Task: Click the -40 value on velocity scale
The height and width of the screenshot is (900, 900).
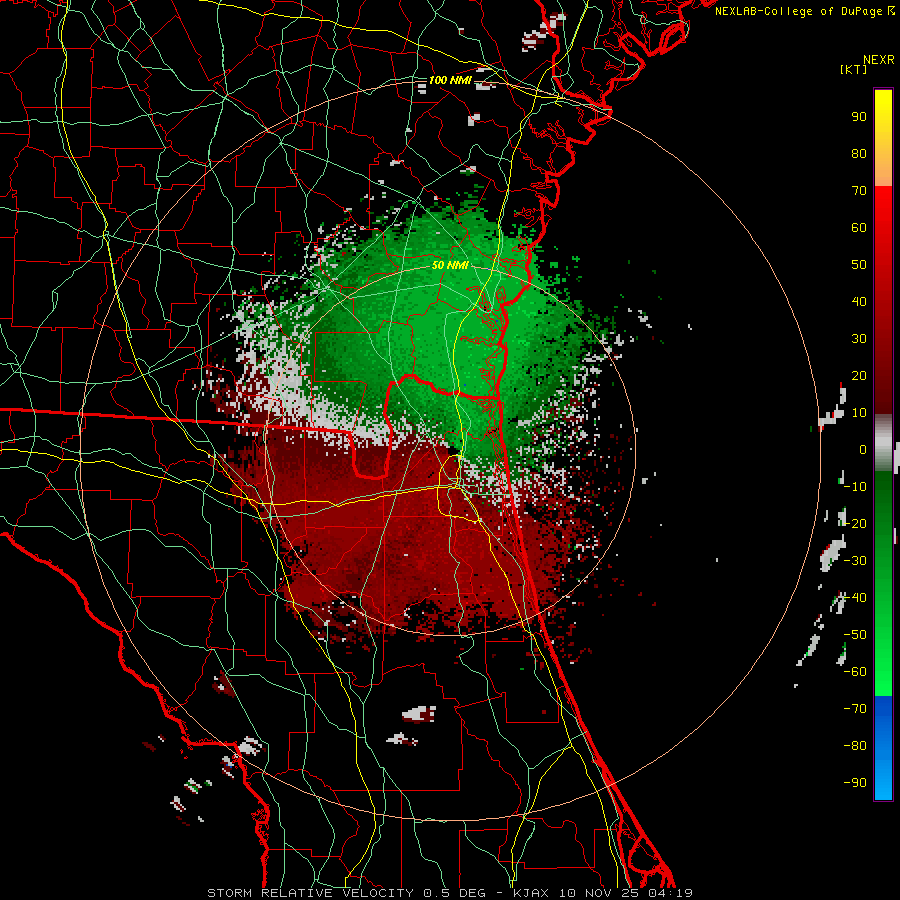Action: [x=855, y=598]
